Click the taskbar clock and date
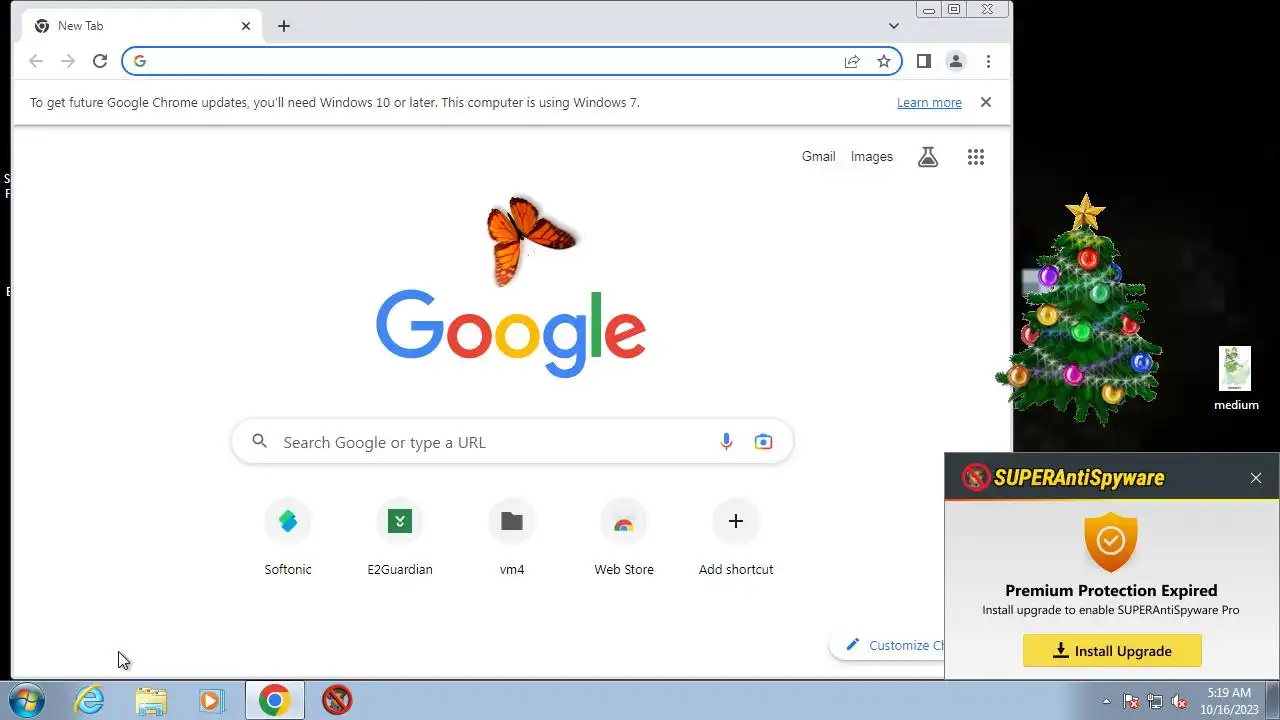1280x720 pixels. [x=1228, y=701]
